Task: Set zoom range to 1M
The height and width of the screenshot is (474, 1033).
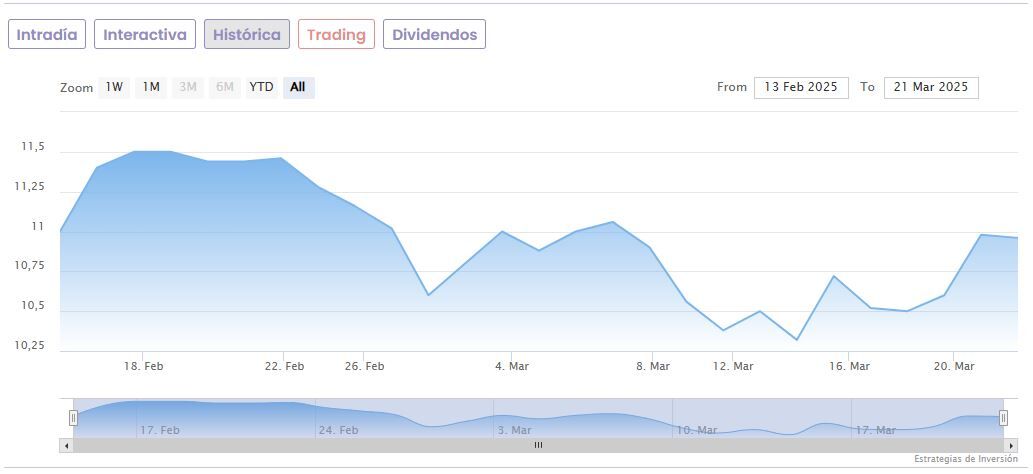Action: coord(150,87)
